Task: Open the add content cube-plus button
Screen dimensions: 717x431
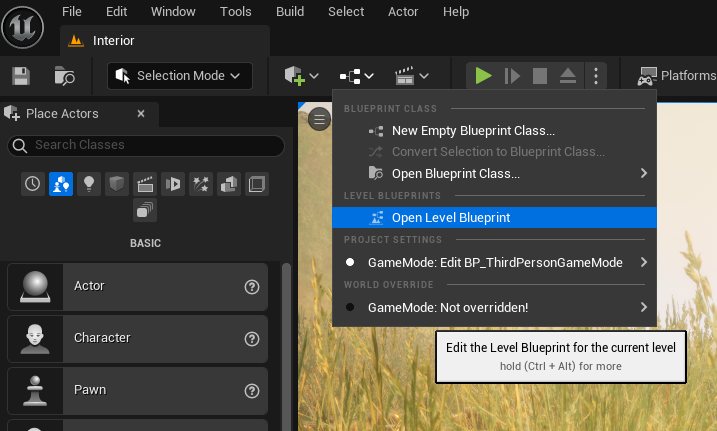Action: 294,76
